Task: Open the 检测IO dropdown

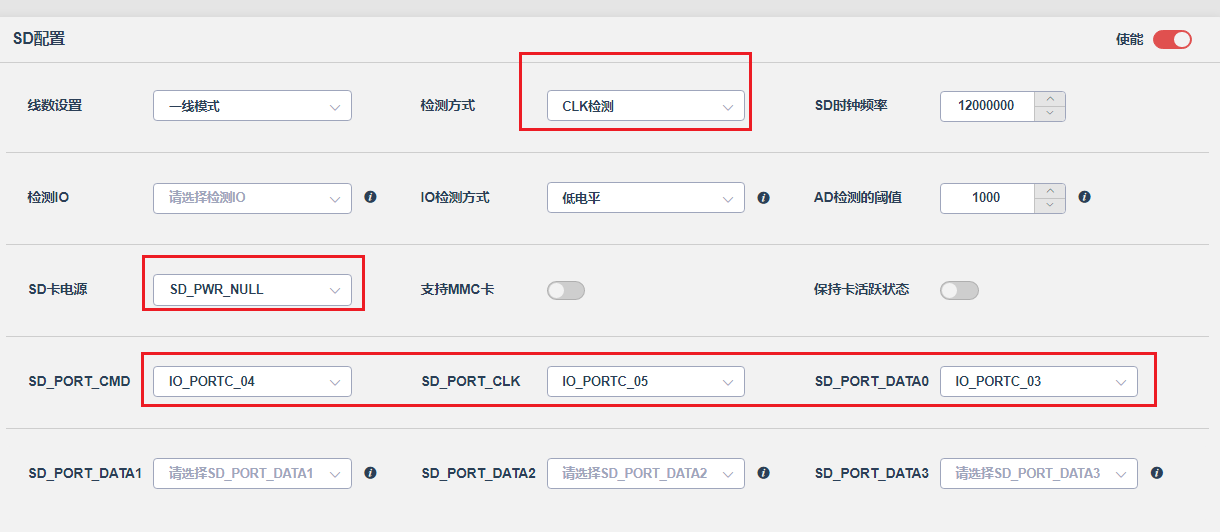Action: coord(252,198)
